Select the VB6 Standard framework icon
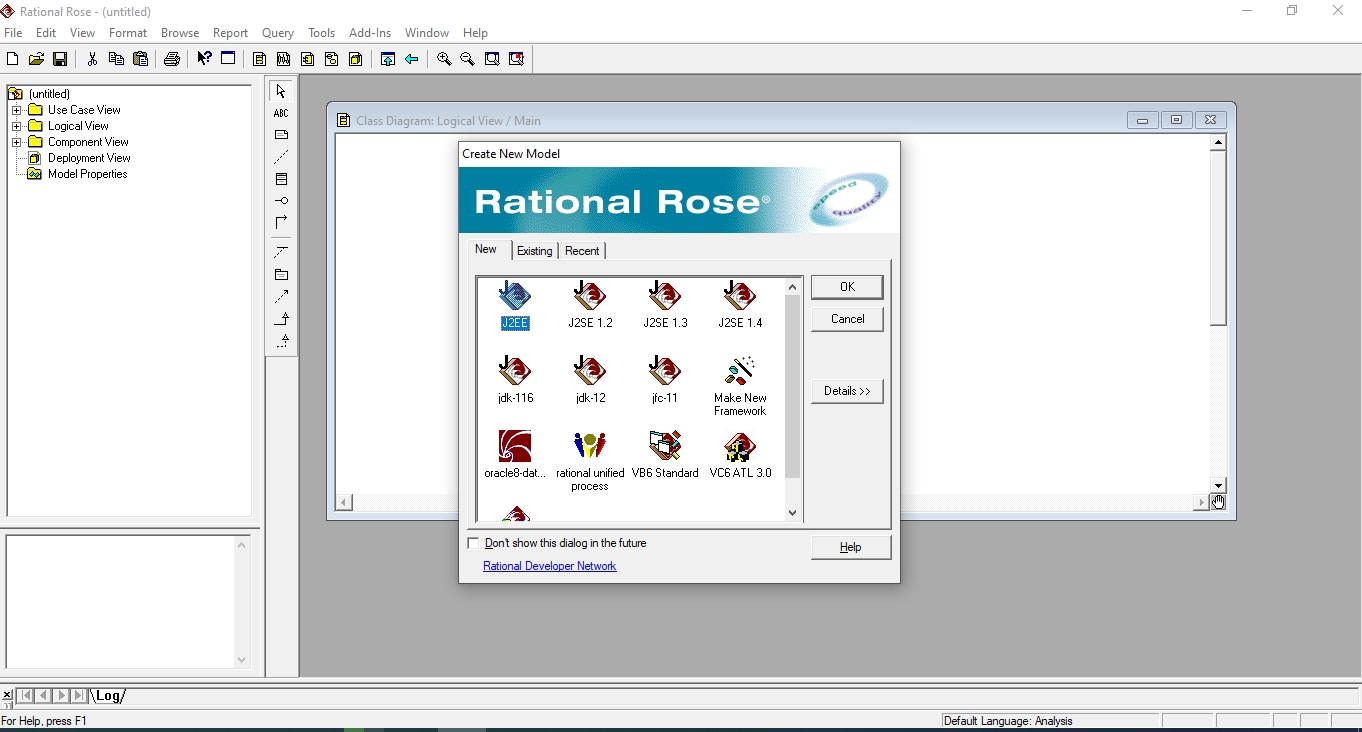The width and height of the screenshot is (1362, 732). click(665, 455)
